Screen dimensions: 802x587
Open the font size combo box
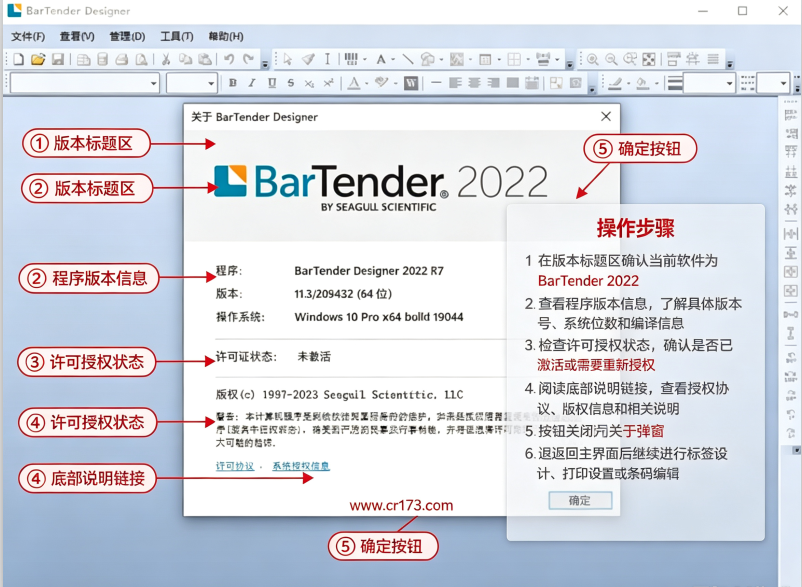[192, 83]
